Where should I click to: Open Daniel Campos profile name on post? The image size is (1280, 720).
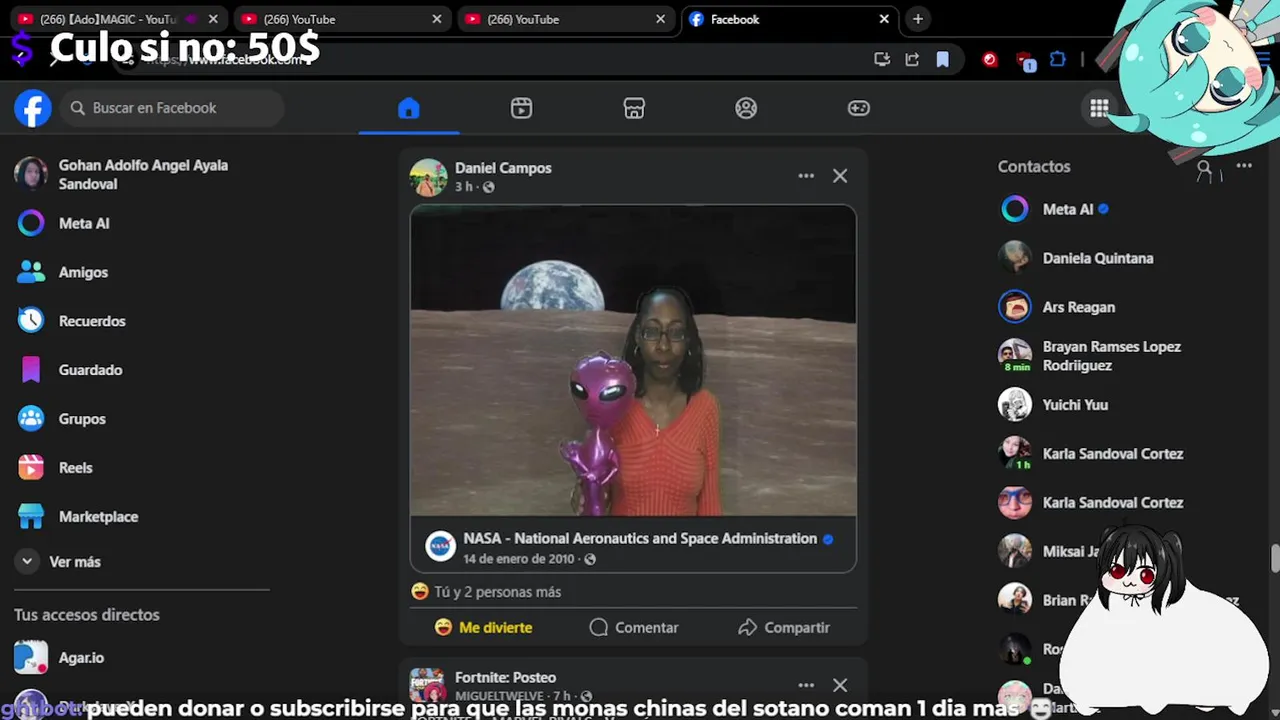coord(503,168)
